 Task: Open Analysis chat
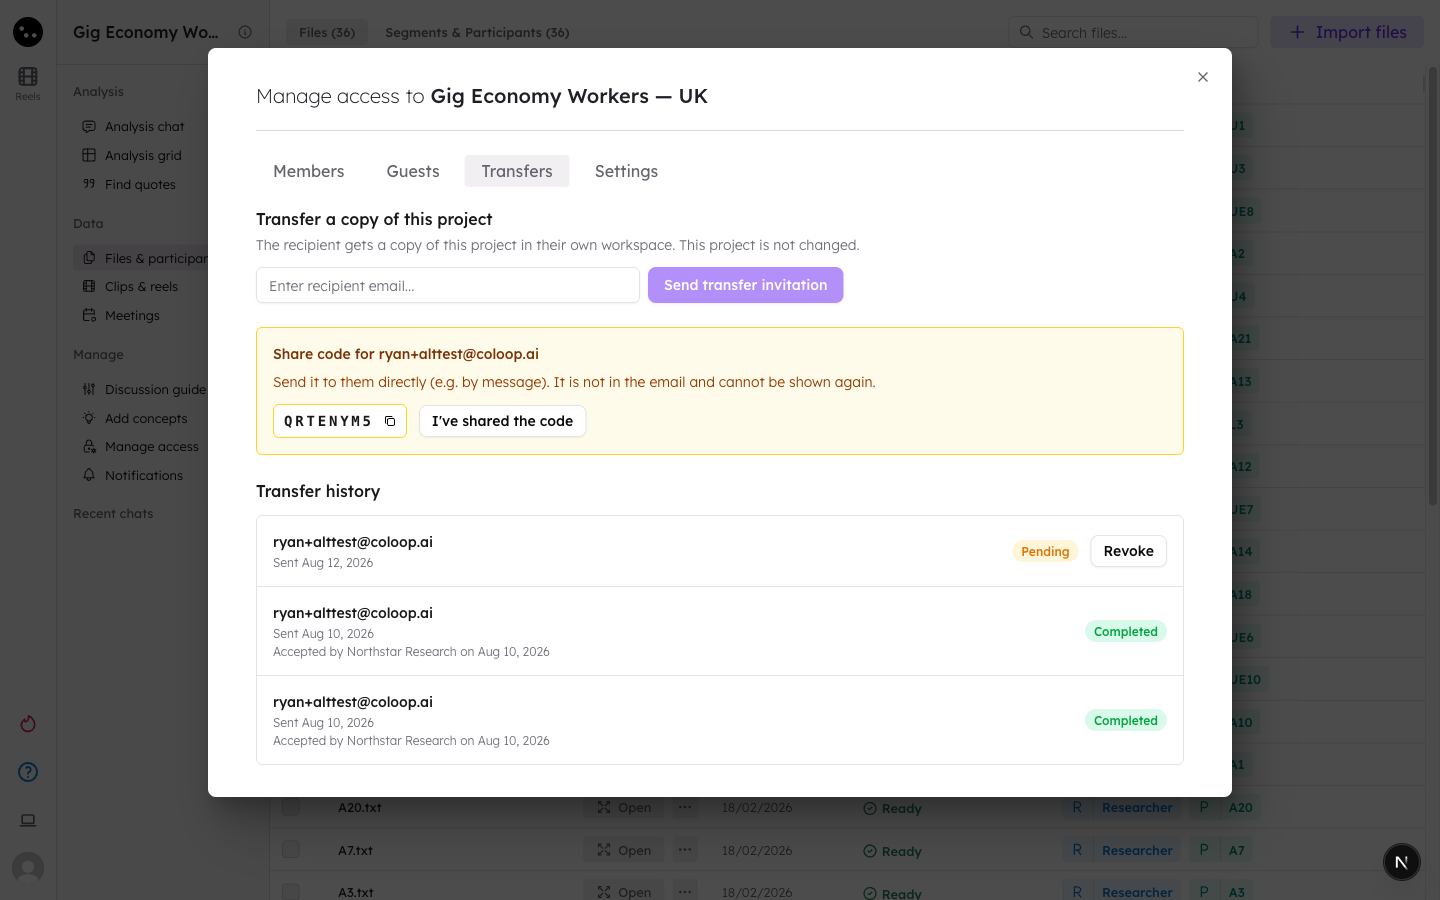tap(145, 126)
